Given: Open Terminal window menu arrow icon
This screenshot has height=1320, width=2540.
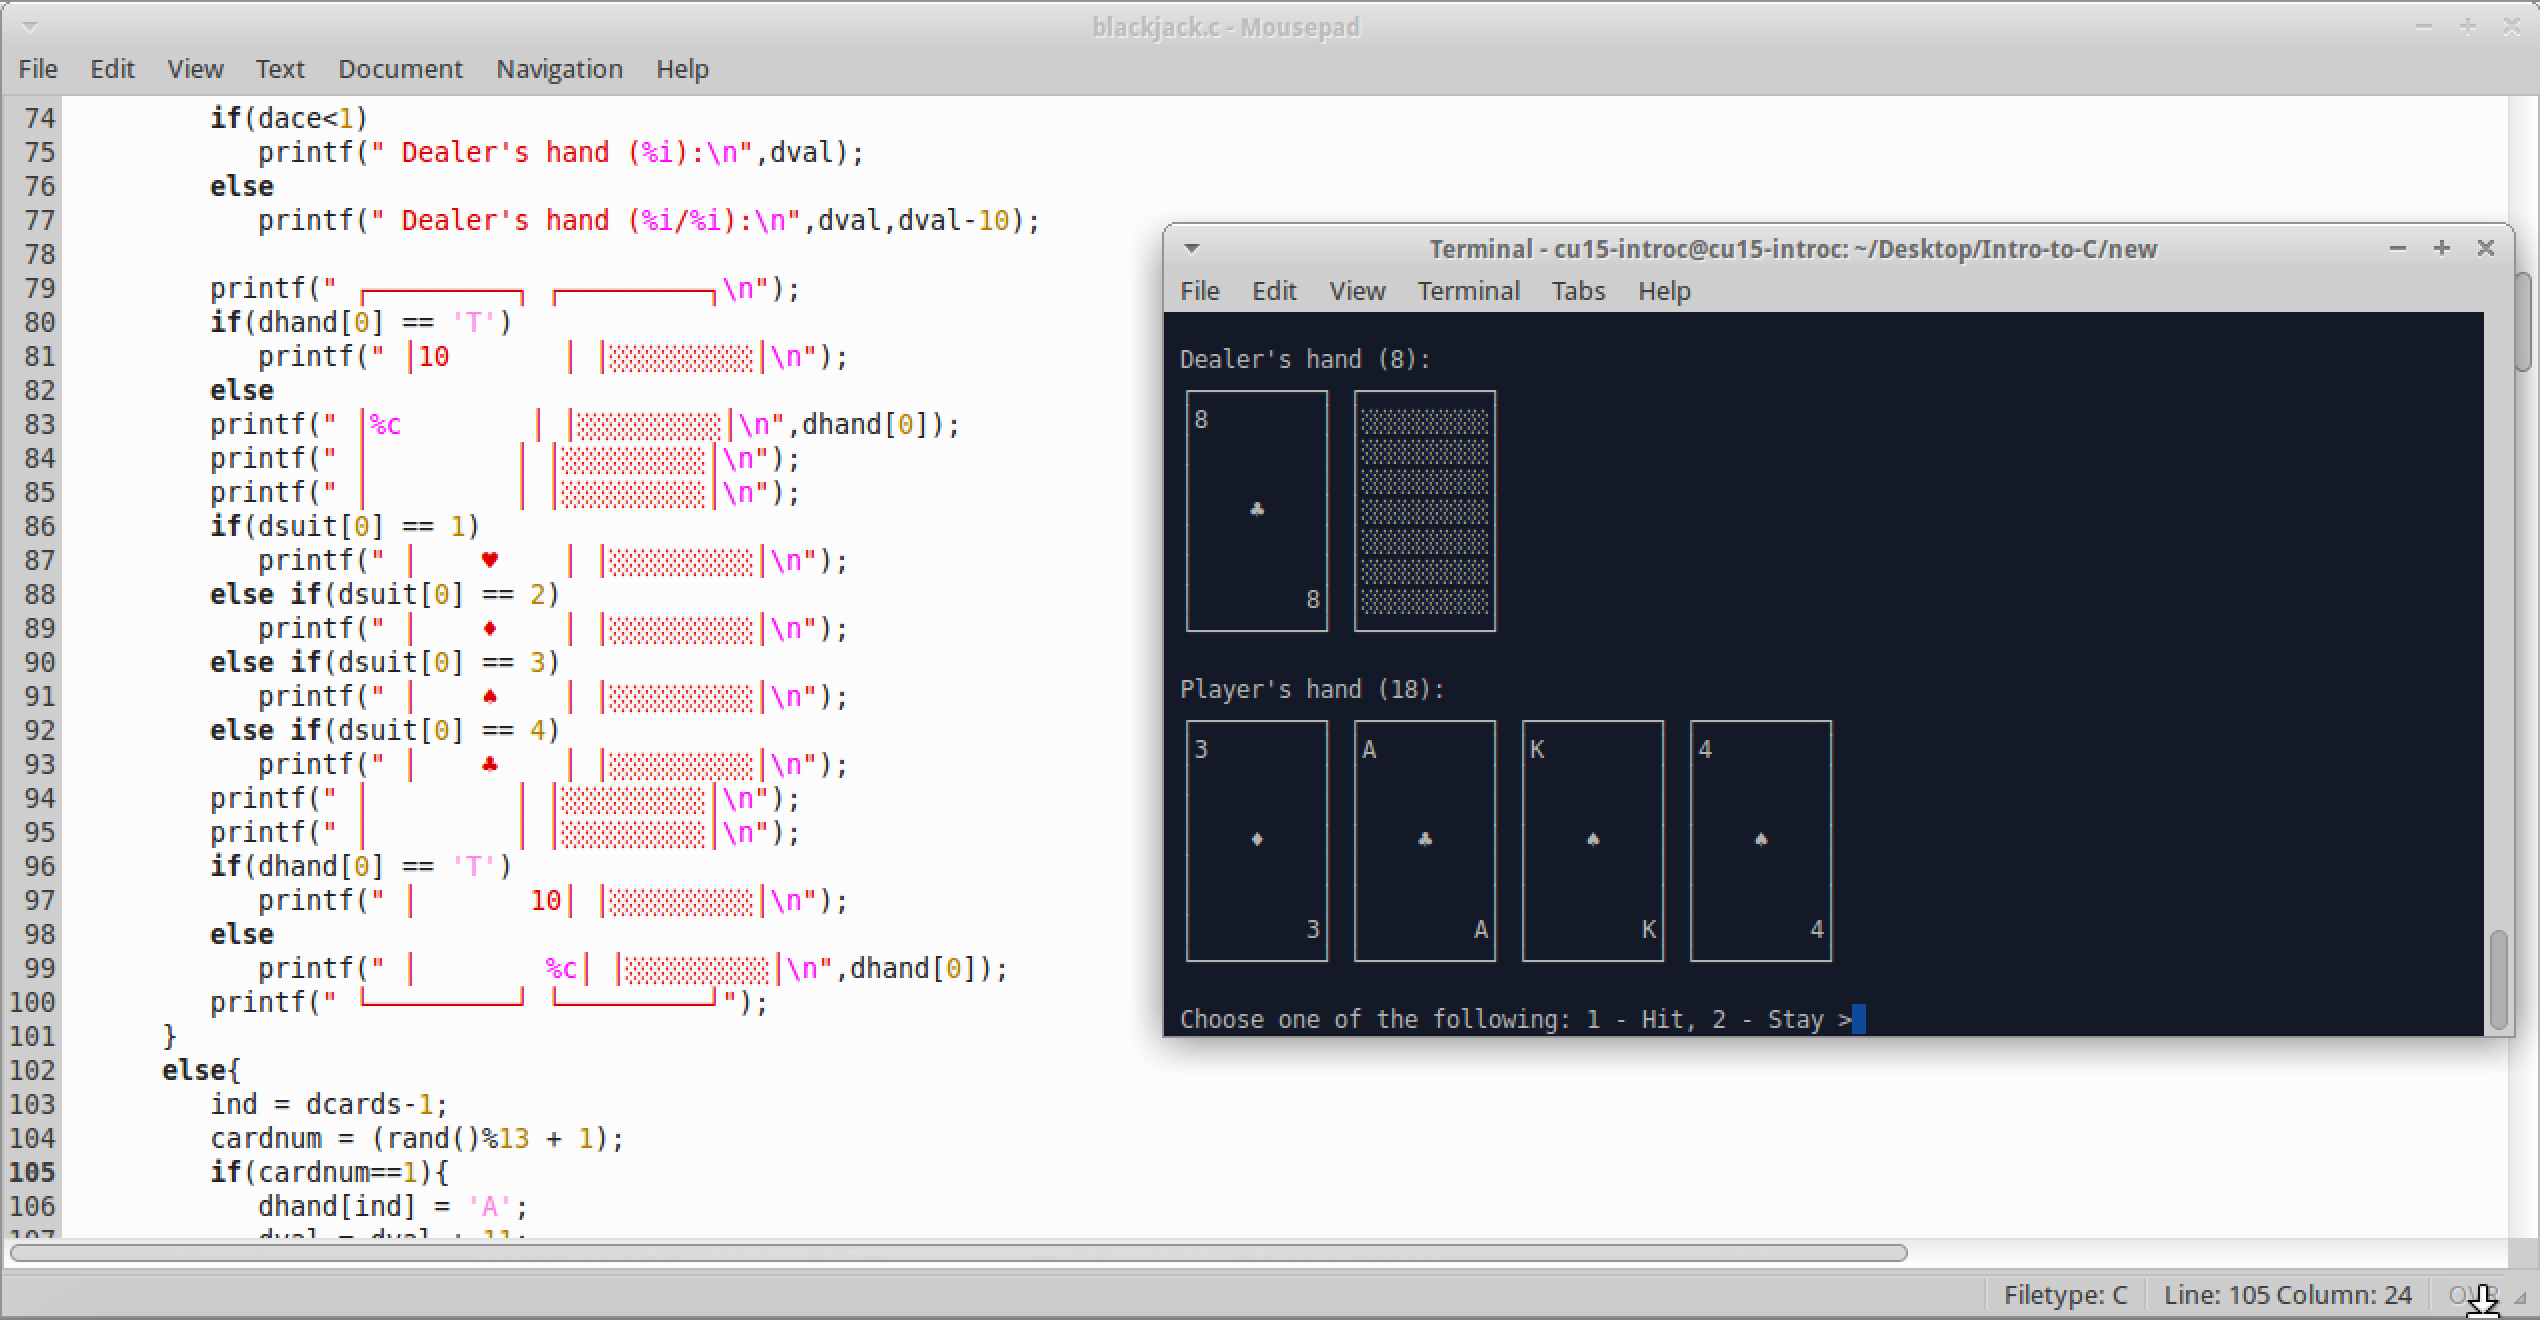Looking at the screenshot, I should tap(1191, 248).
